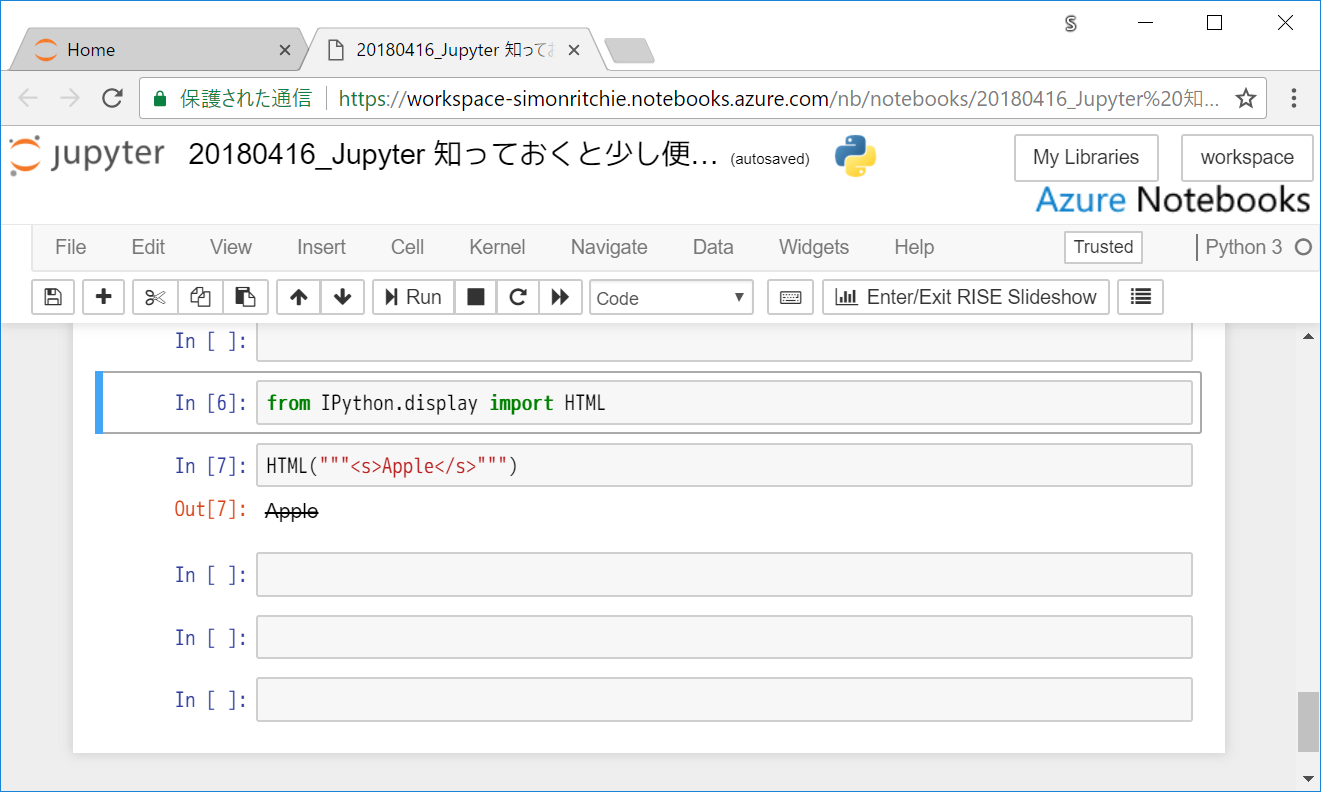
Task: Enter RISE Slideshow mode
Action: (x=964, y=296)
